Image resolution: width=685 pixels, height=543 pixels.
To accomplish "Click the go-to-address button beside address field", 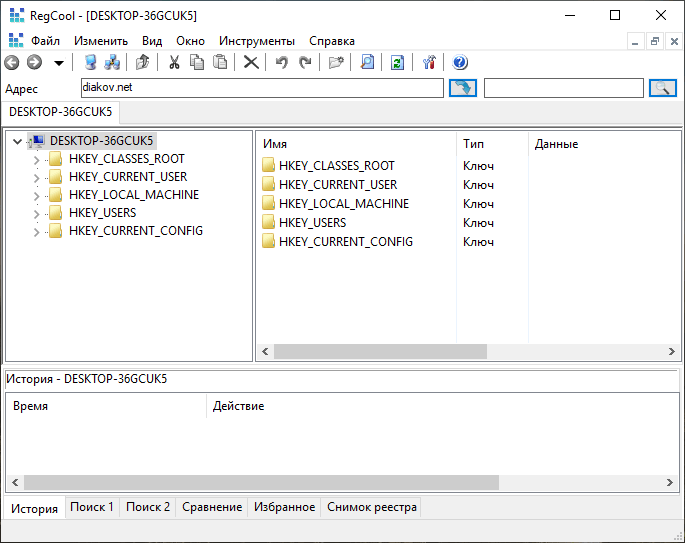I will click(462, 88).
